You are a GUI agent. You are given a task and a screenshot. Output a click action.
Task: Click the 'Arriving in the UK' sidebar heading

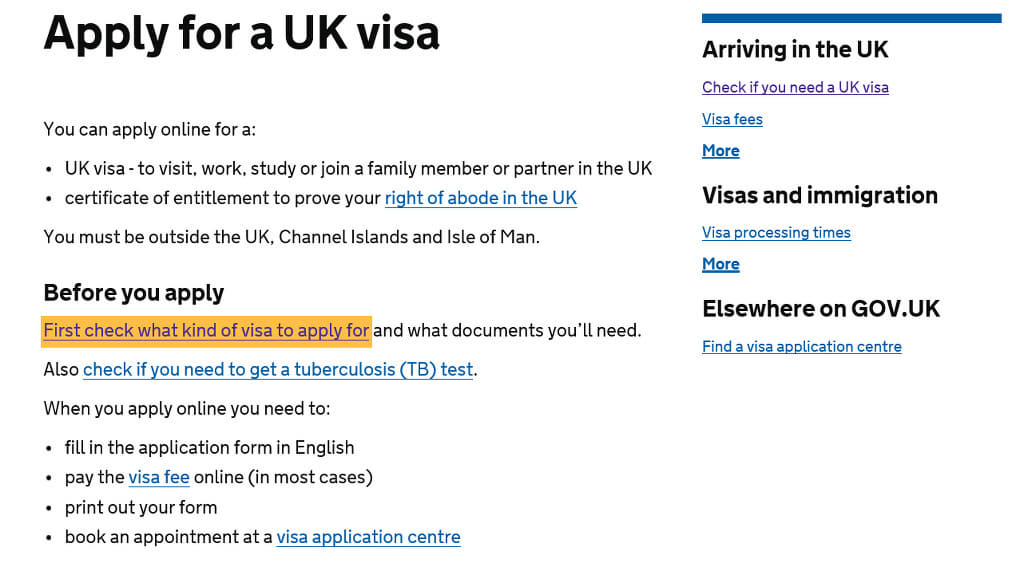tap(795, 50)
